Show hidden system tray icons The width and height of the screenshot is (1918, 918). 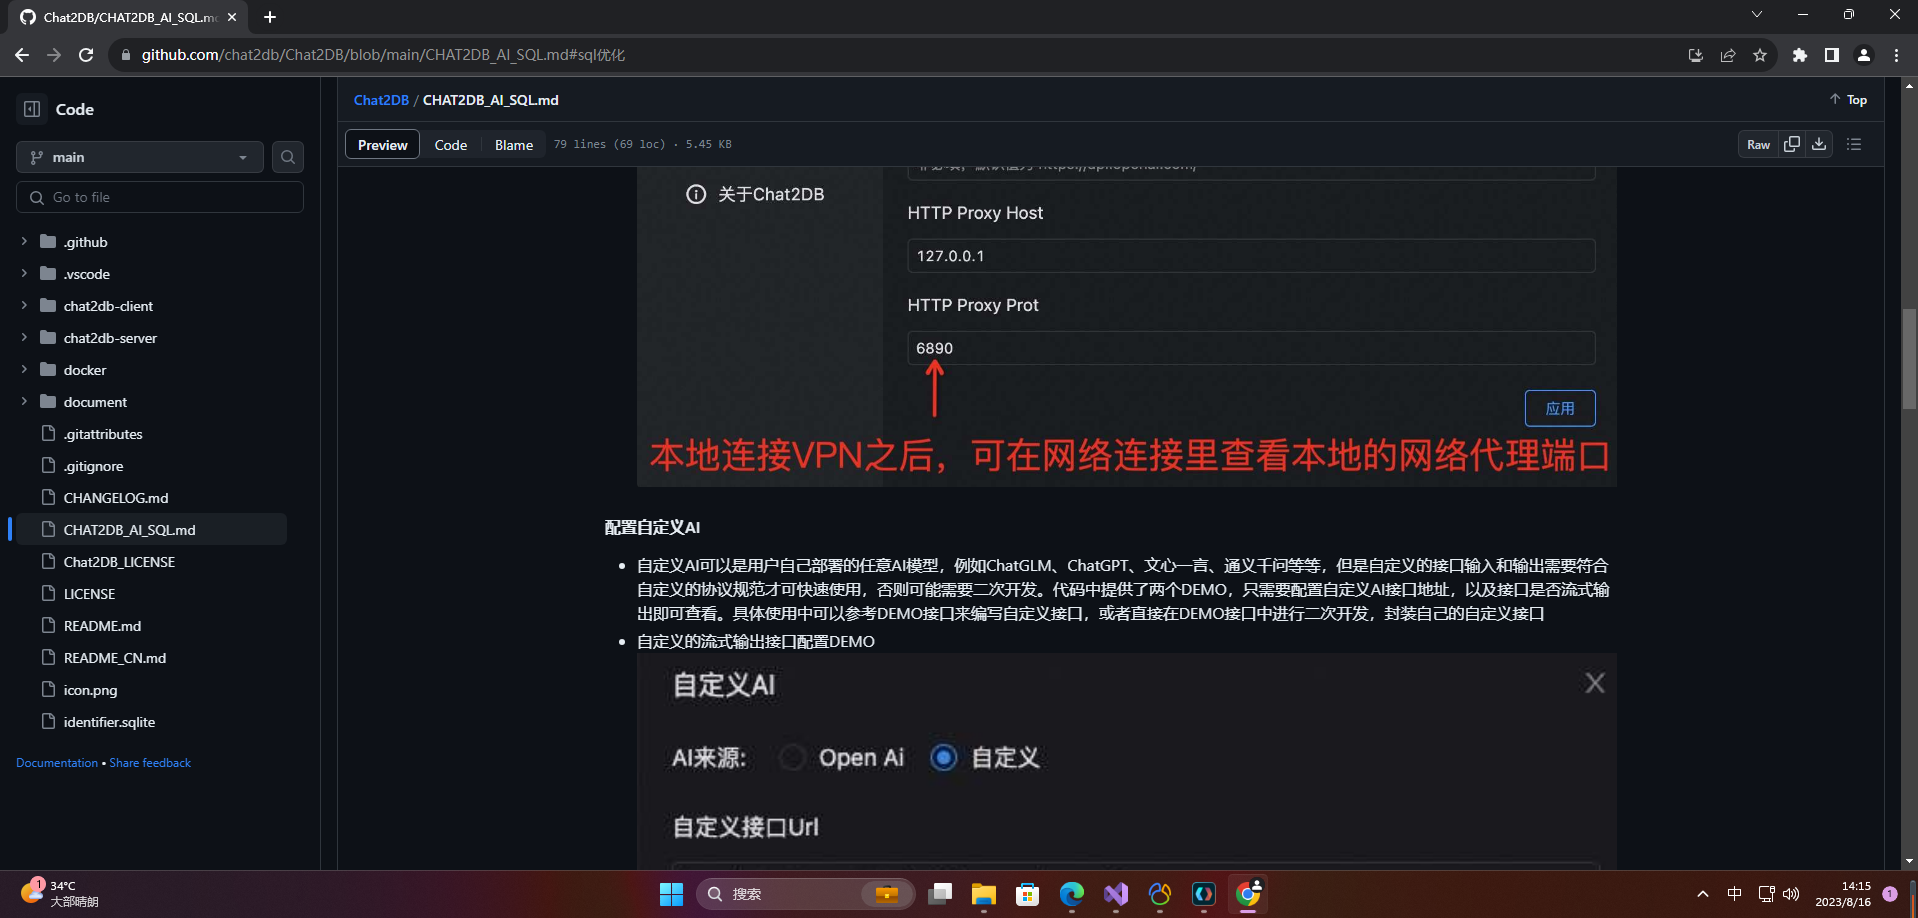click(x=1703, y=894)
